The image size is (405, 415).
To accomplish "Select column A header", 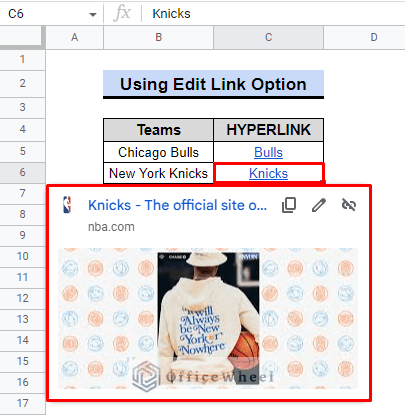I will coord(75,37).
